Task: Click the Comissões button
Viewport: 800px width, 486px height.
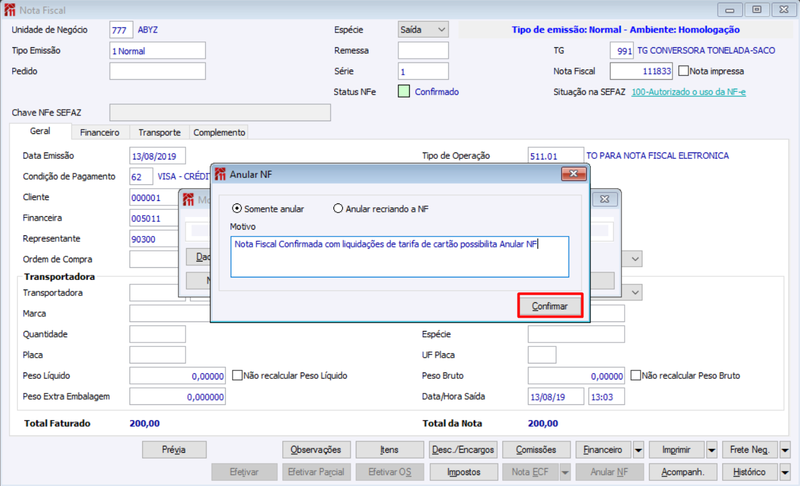Action: point(536,450)
